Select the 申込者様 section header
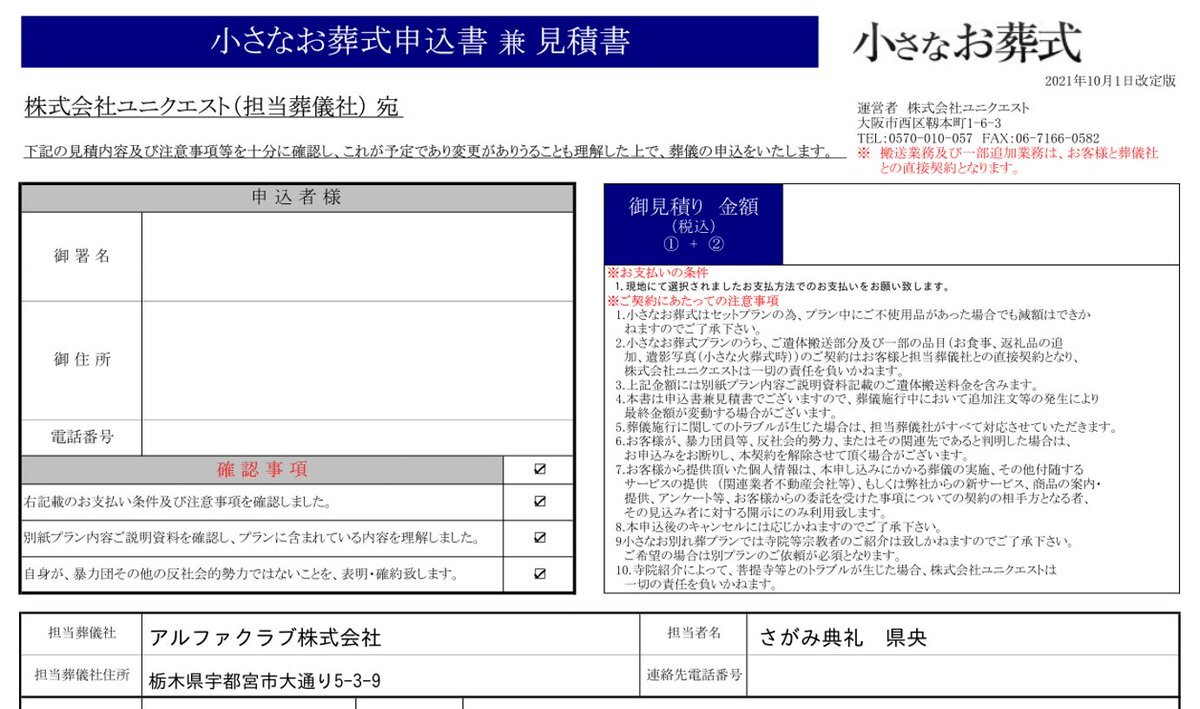 pyautogui.click(x=297, y=198)
